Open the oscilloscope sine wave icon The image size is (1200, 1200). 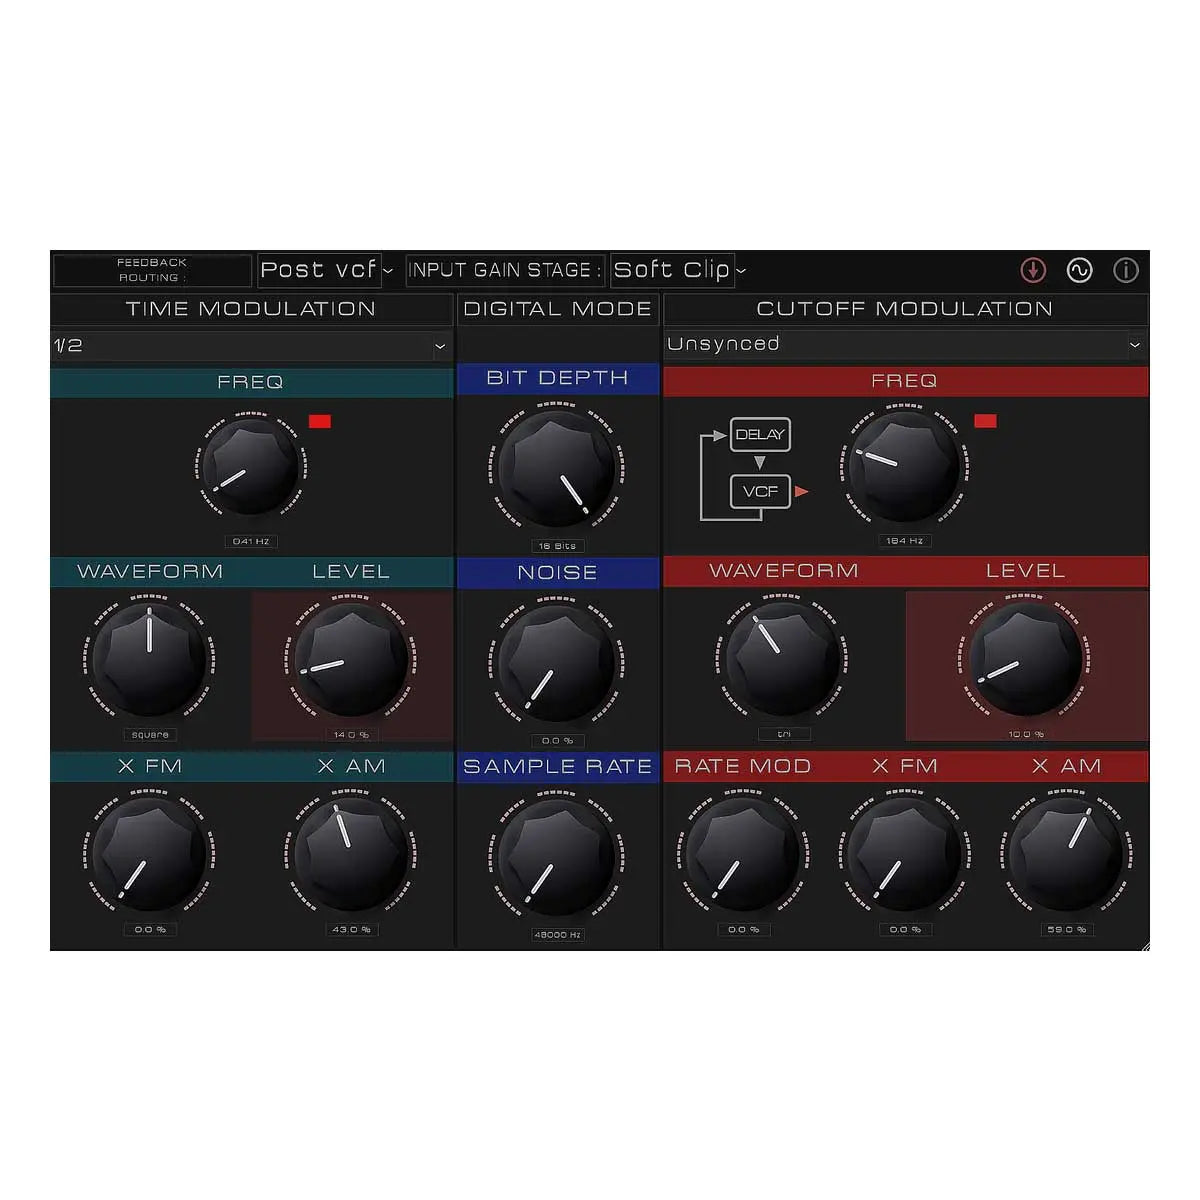click(1078, 270)
